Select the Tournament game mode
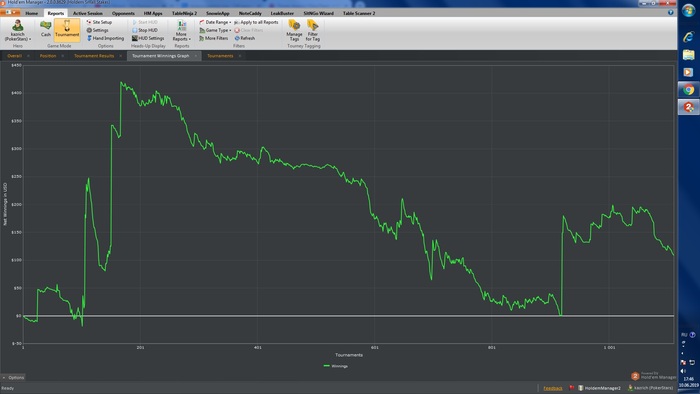 pyautogui.click(x=67, y=29)
